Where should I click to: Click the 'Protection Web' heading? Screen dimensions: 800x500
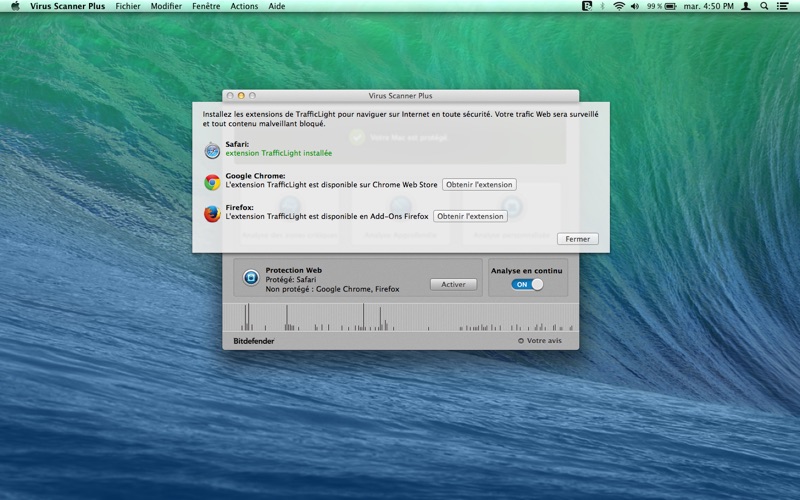click(x=293, y=270)
